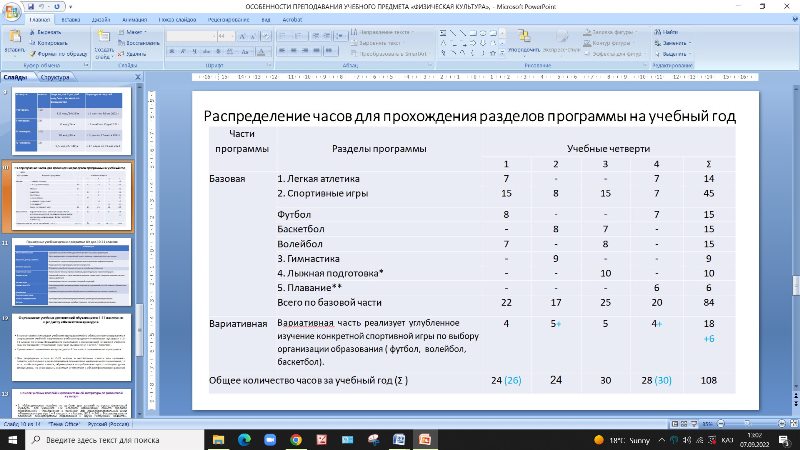Open the font color picker
This screenshot has height=450, width=800.
262,52
